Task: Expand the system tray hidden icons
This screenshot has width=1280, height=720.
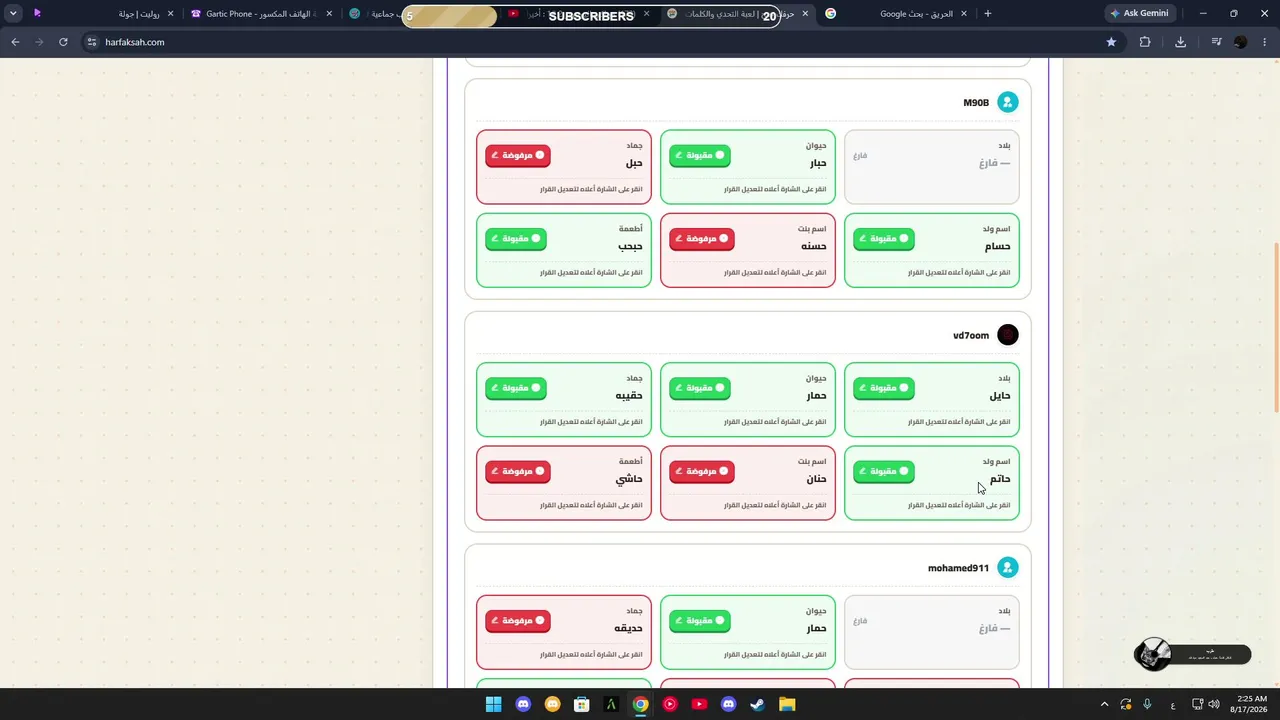Action: [1104, 704]
